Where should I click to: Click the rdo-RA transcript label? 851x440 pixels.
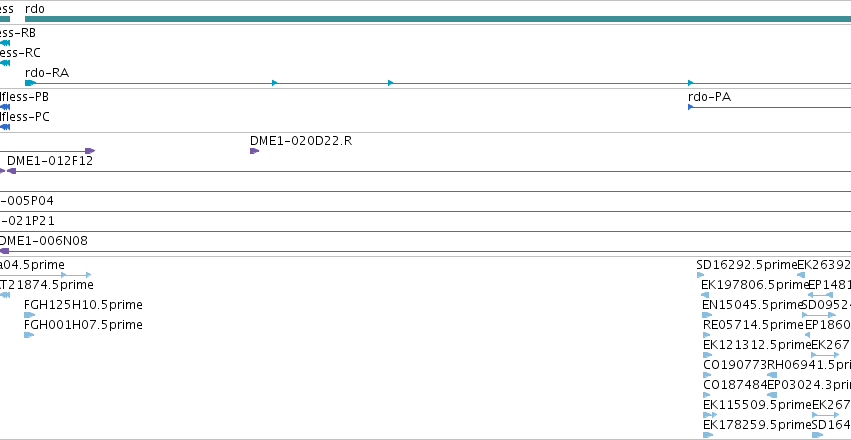click(47, 73)
